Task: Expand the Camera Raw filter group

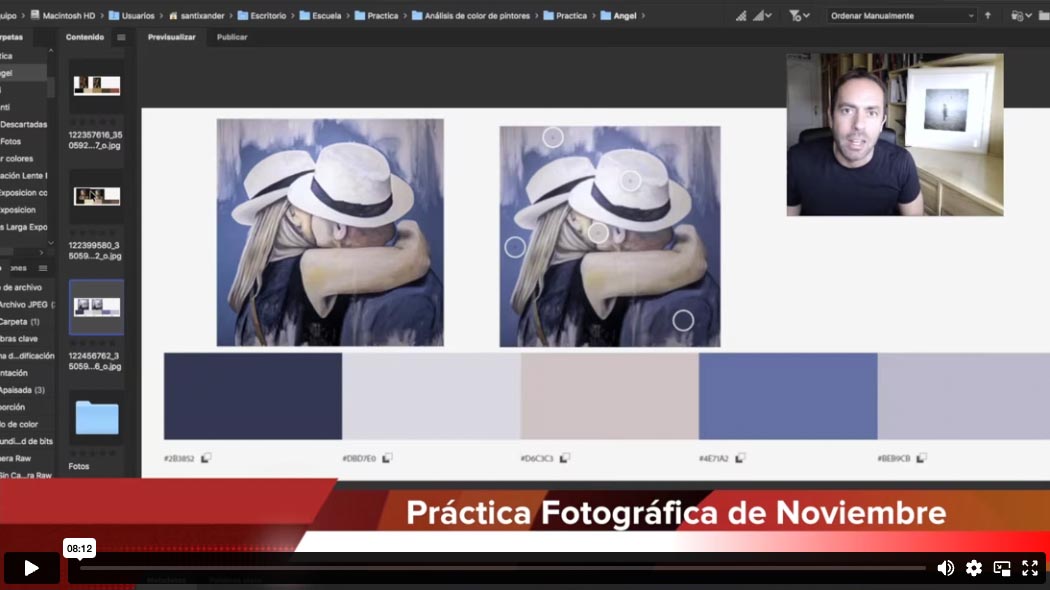Action: coord(15,459)
